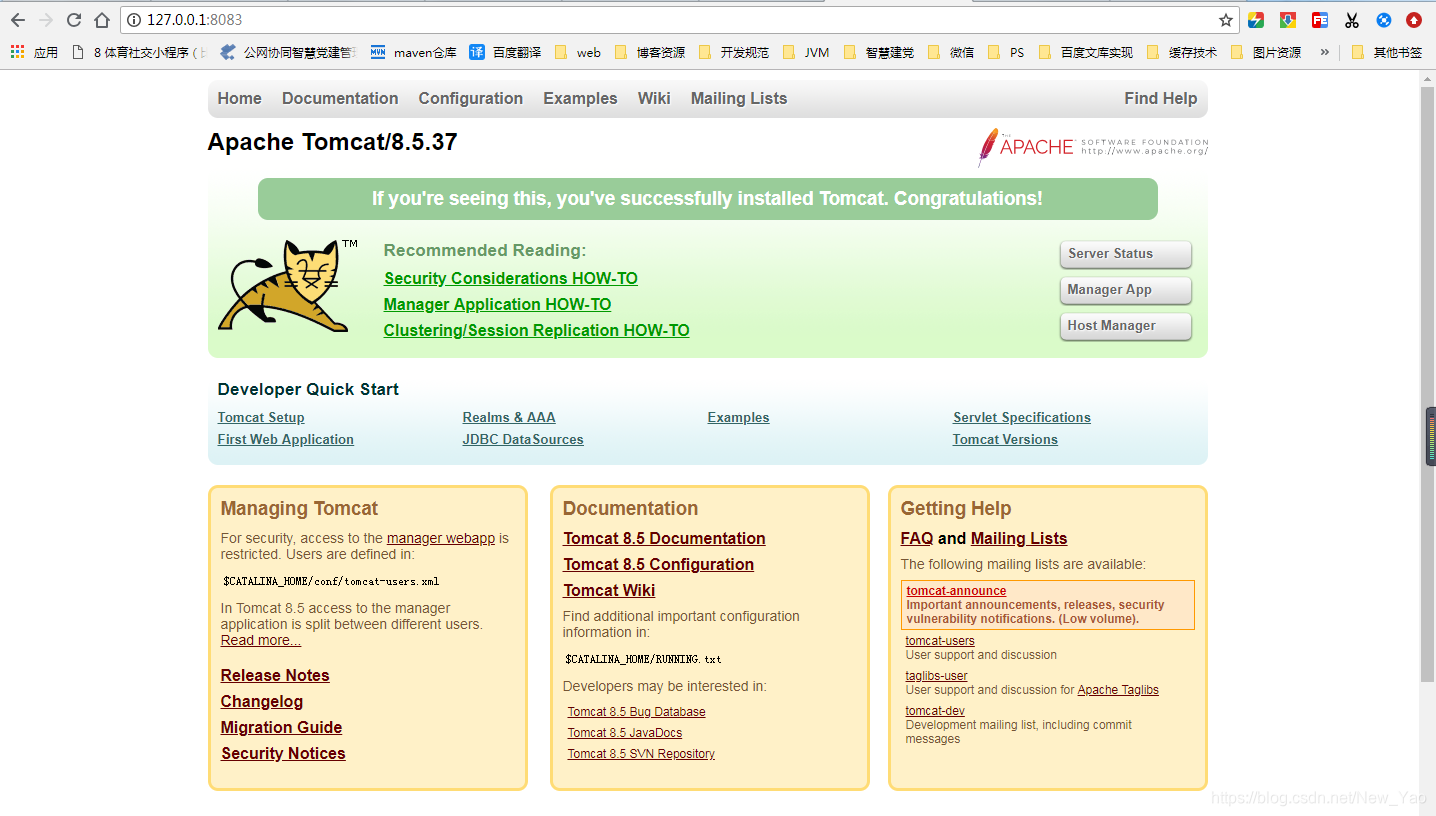The width and height of the screenshot is (1436, 816).
Task: Open the 智慧建党 bookmarks folder
Action: (x=878, y=52)
